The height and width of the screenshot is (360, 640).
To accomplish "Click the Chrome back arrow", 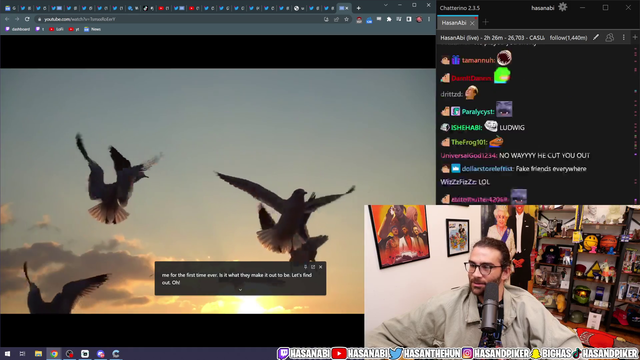I will 7,19.
